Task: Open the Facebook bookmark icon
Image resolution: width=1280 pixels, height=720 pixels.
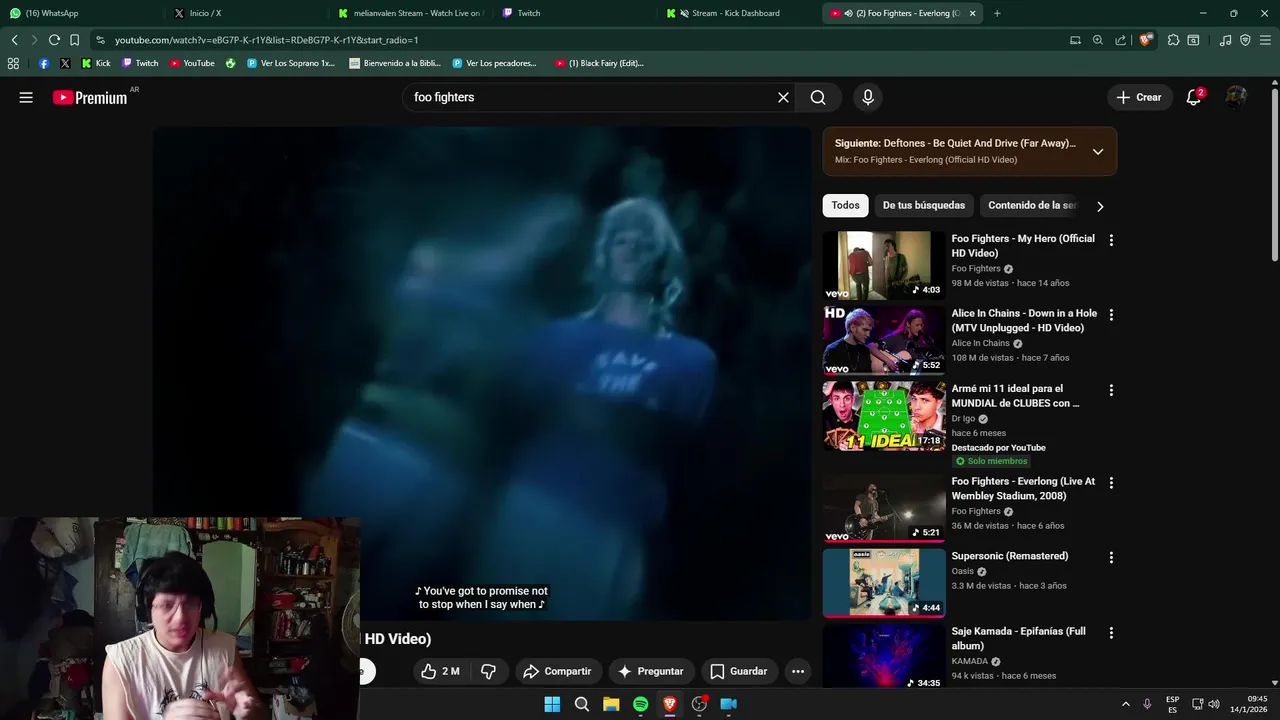Action: (44, 63)
